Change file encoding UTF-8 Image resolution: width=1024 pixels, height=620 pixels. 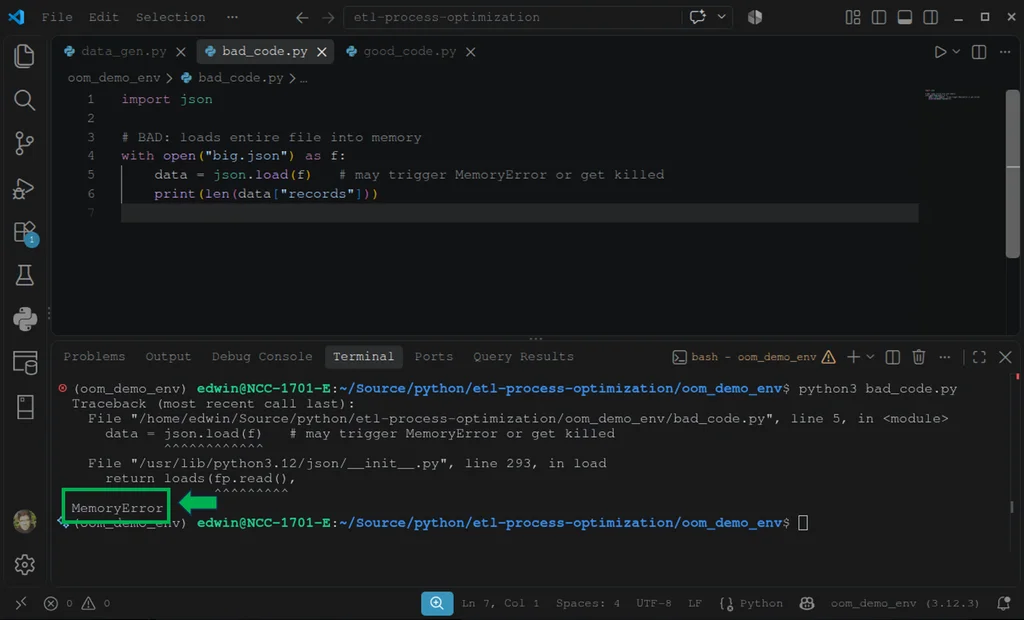(x=654, y=603)
